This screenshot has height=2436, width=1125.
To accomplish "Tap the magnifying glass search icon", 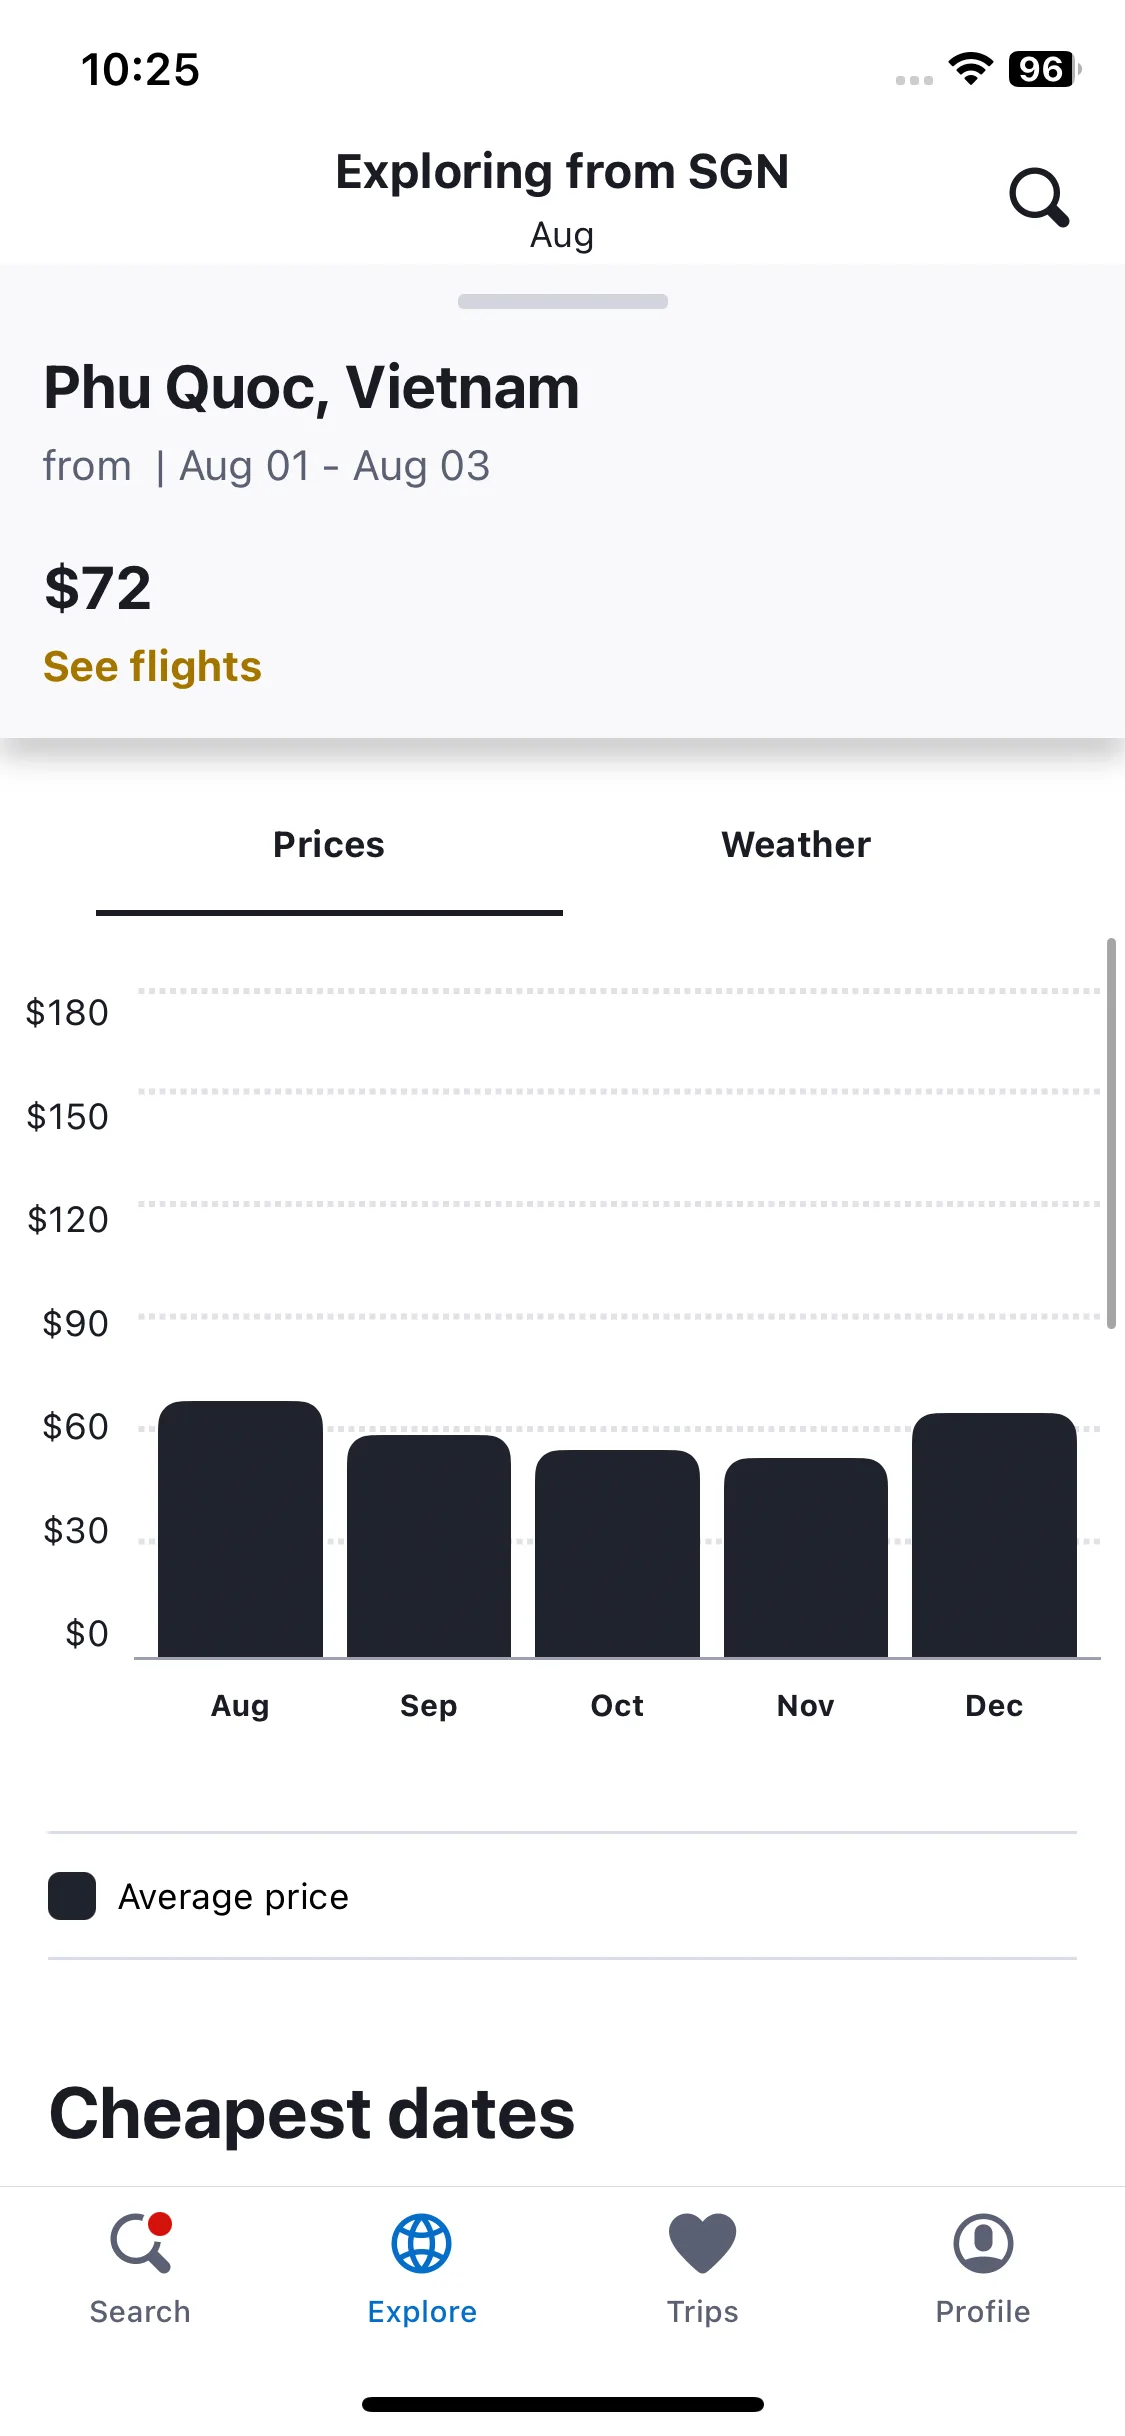I will [1039, 198].
